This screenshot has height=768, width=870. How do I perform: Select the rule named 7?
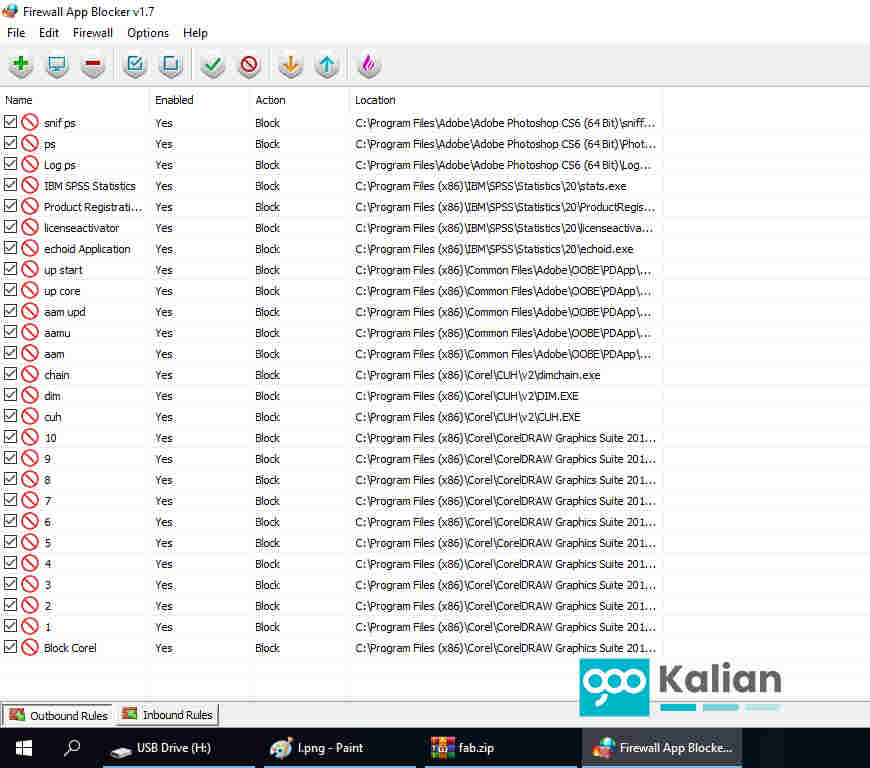(x=332, y=501)
